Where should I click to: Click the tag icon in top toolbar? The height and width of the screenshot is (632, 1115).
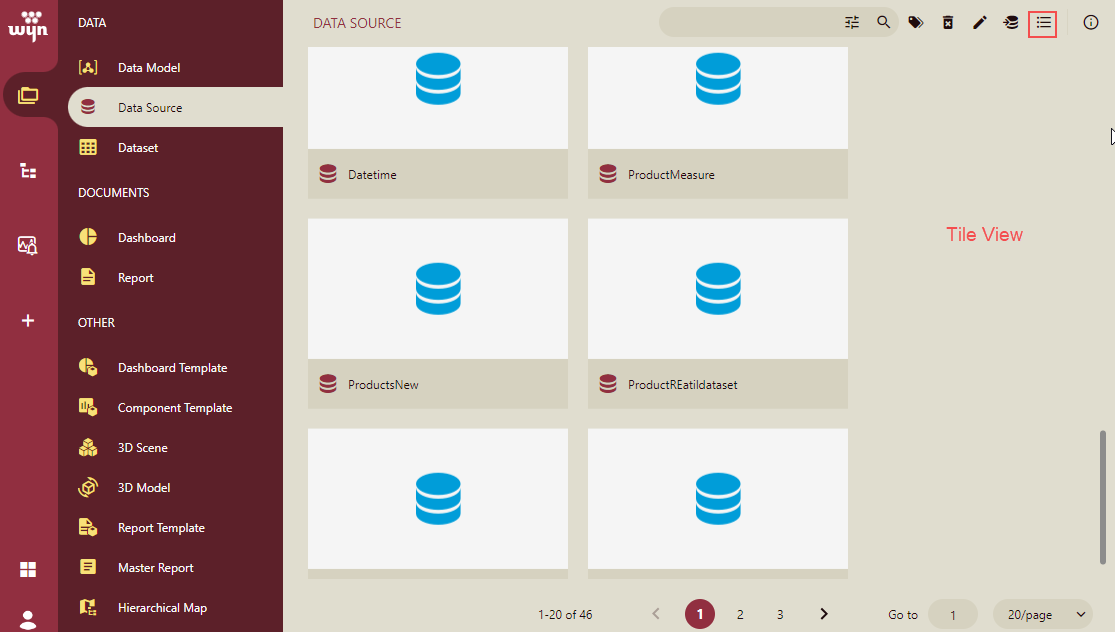point(915,22)
